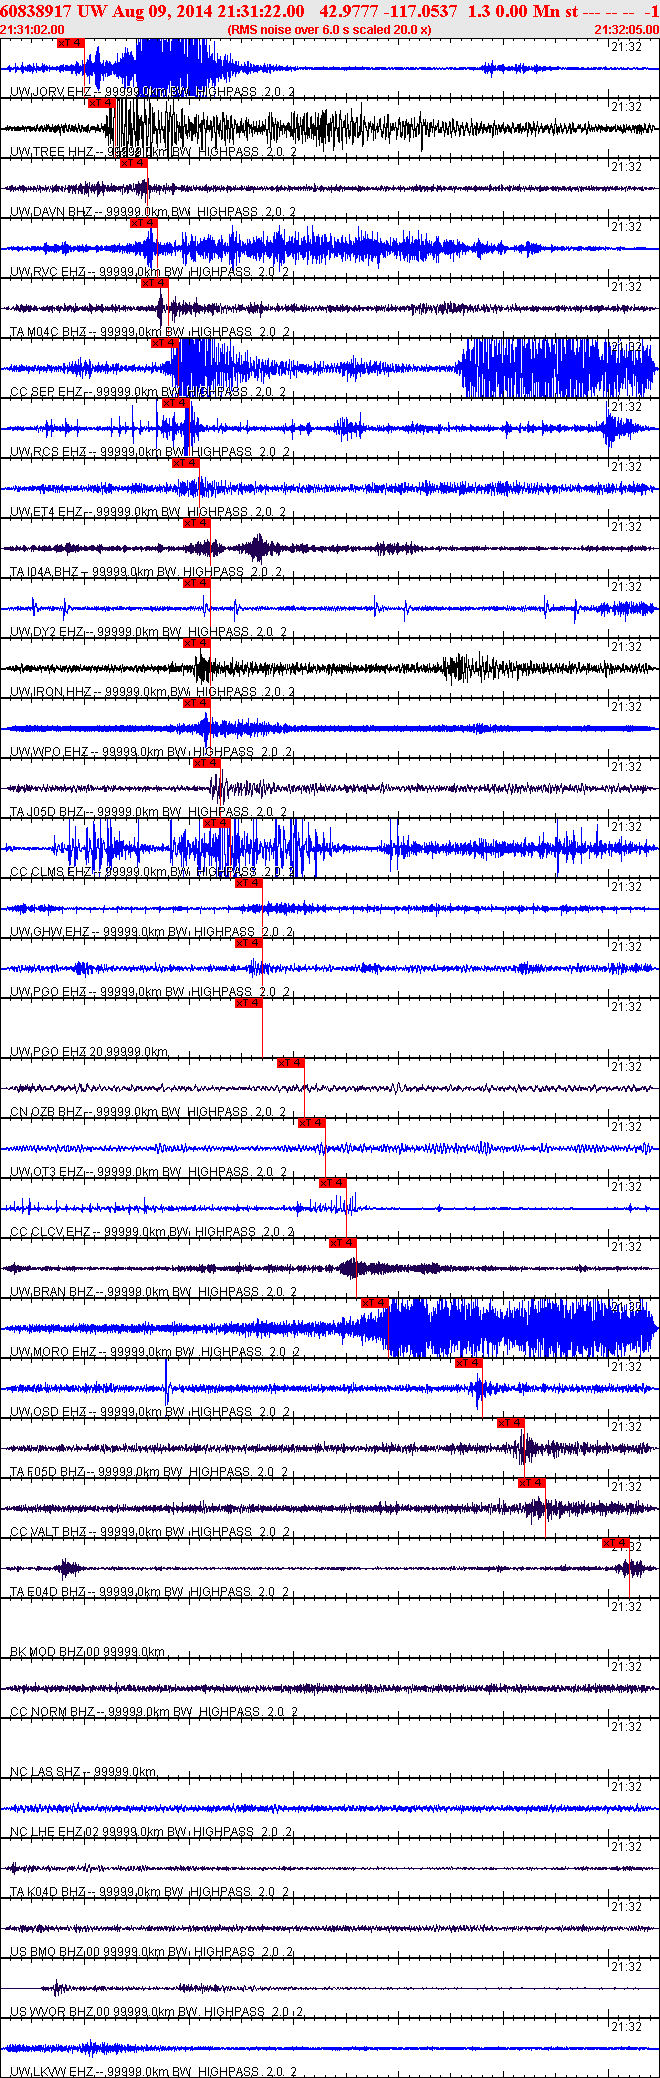Click the UW.LKWV EHZ station label
The image size is (660, 2078).
(x=50, y=2071)
